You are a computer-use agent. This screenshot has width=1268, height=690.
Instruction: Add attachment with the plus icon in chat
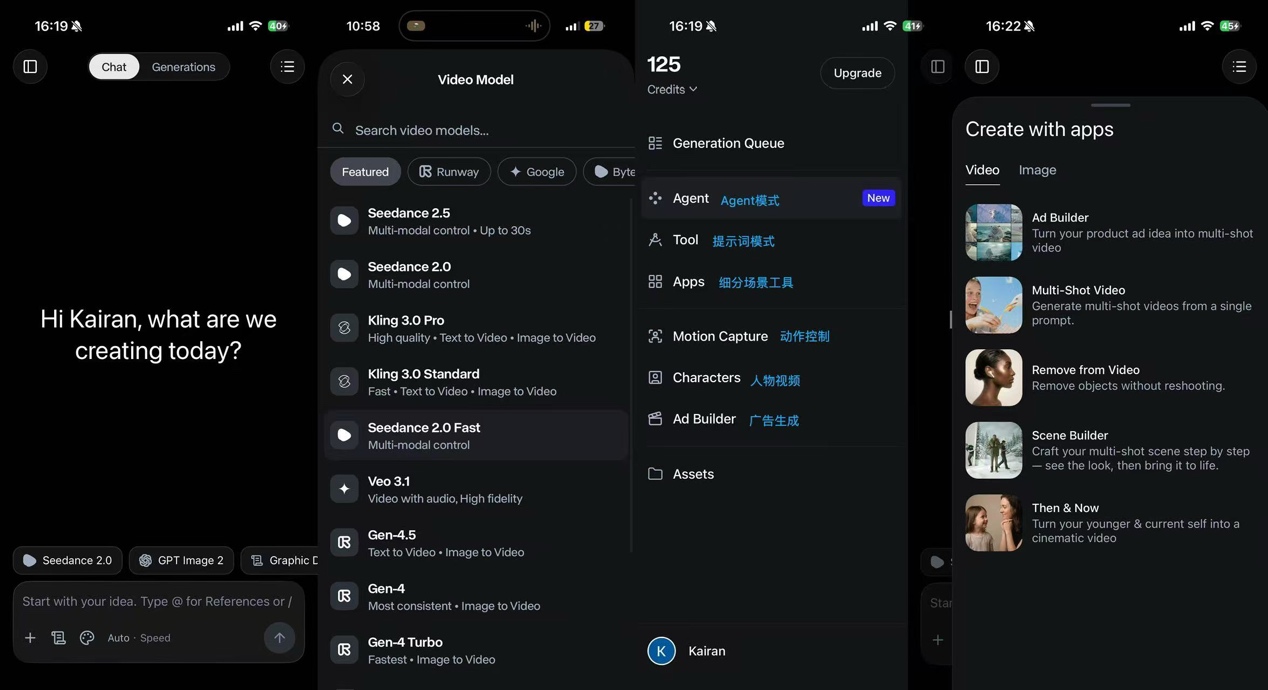point(30,638)
